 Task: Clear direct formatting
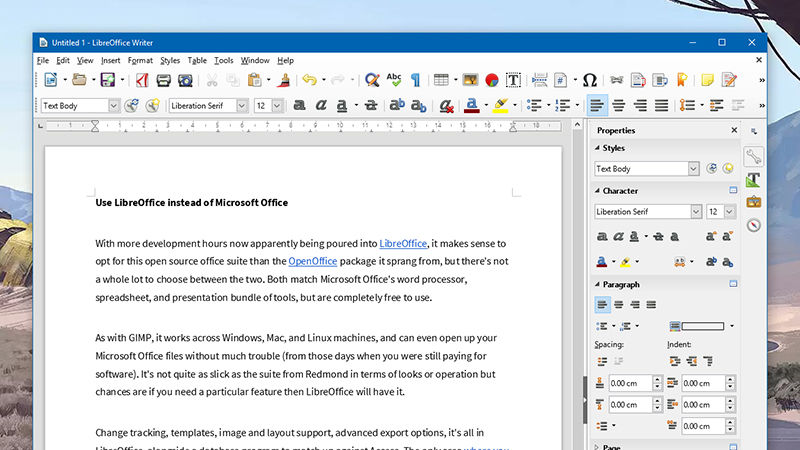[446, 106]
